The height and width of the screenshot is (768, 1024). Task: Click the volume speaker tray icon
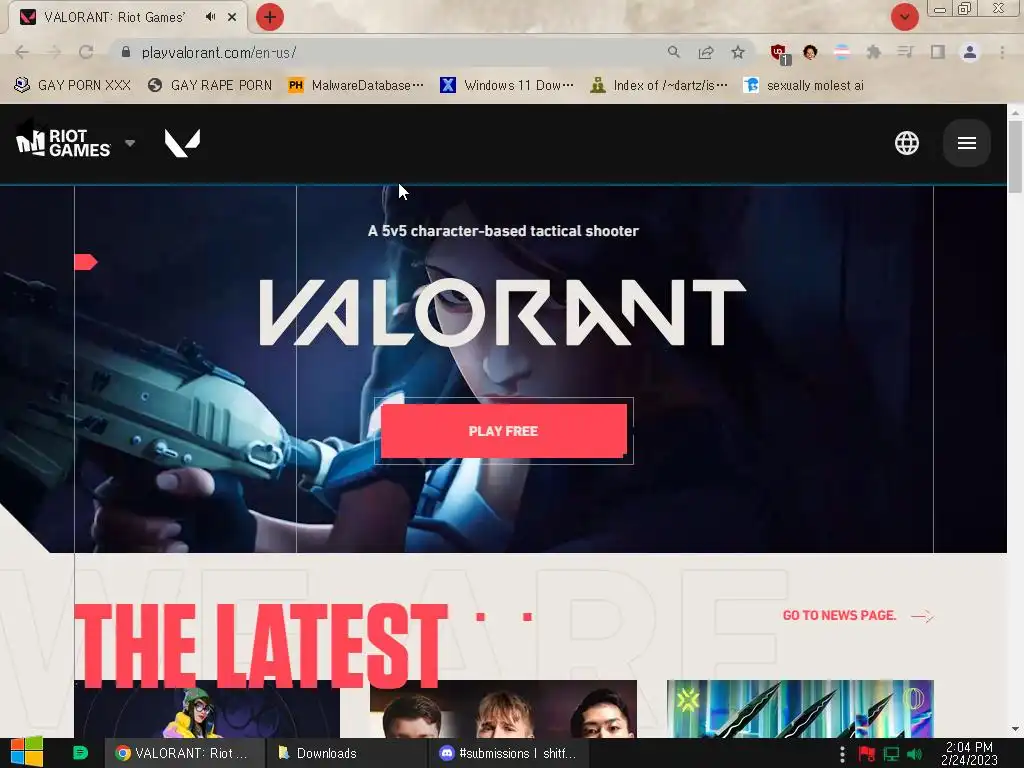click(915, 754)
